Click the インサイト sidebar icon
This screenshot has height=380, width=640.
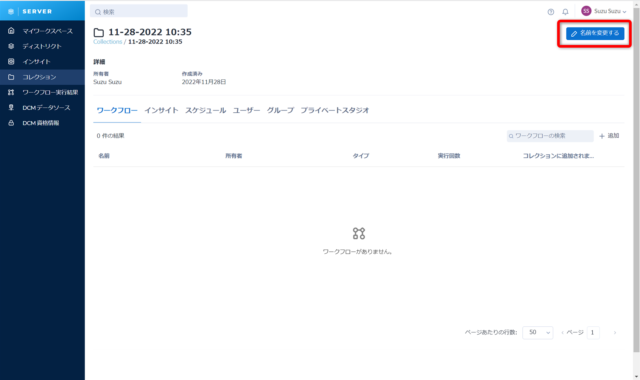pos(11,62)
